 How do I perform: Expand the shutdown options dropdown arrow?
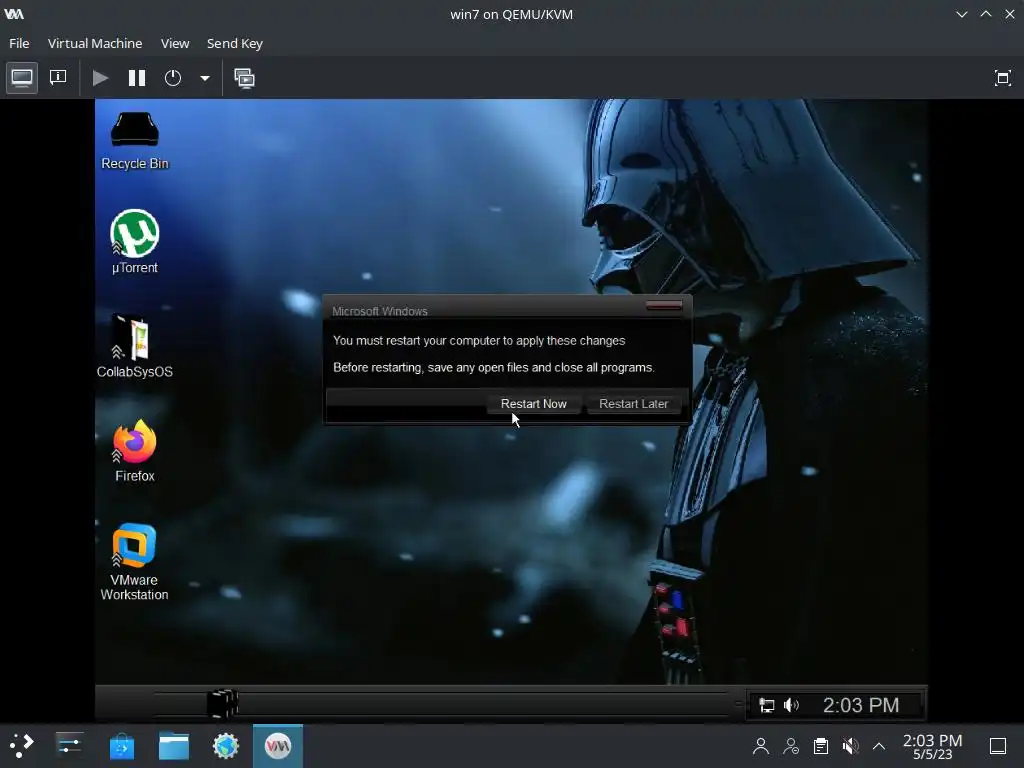point(204,78)
